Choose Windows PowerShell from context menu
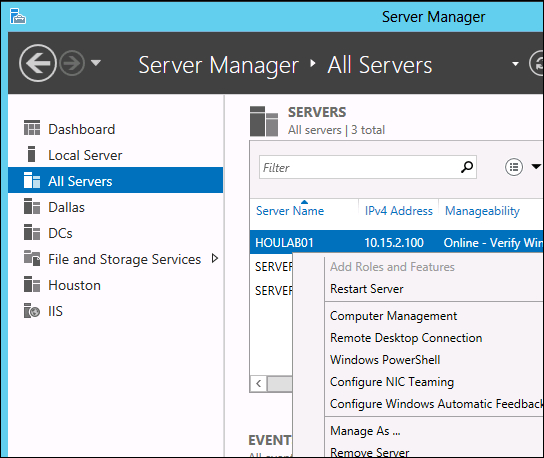Viewport: 544px width, 458px height. click(x=385, y=360)
